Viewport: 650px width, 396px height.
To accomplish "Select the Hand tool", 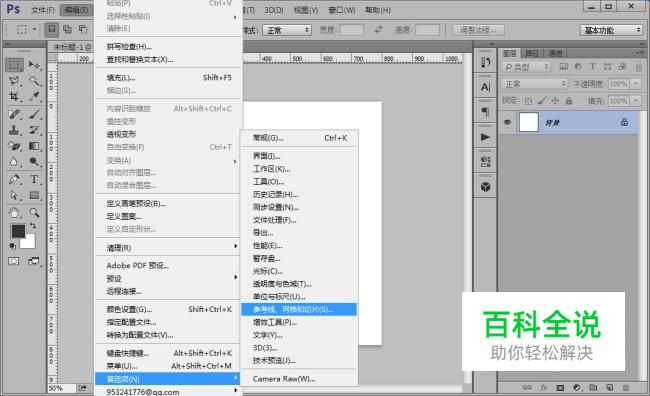I will click(14, 213).
